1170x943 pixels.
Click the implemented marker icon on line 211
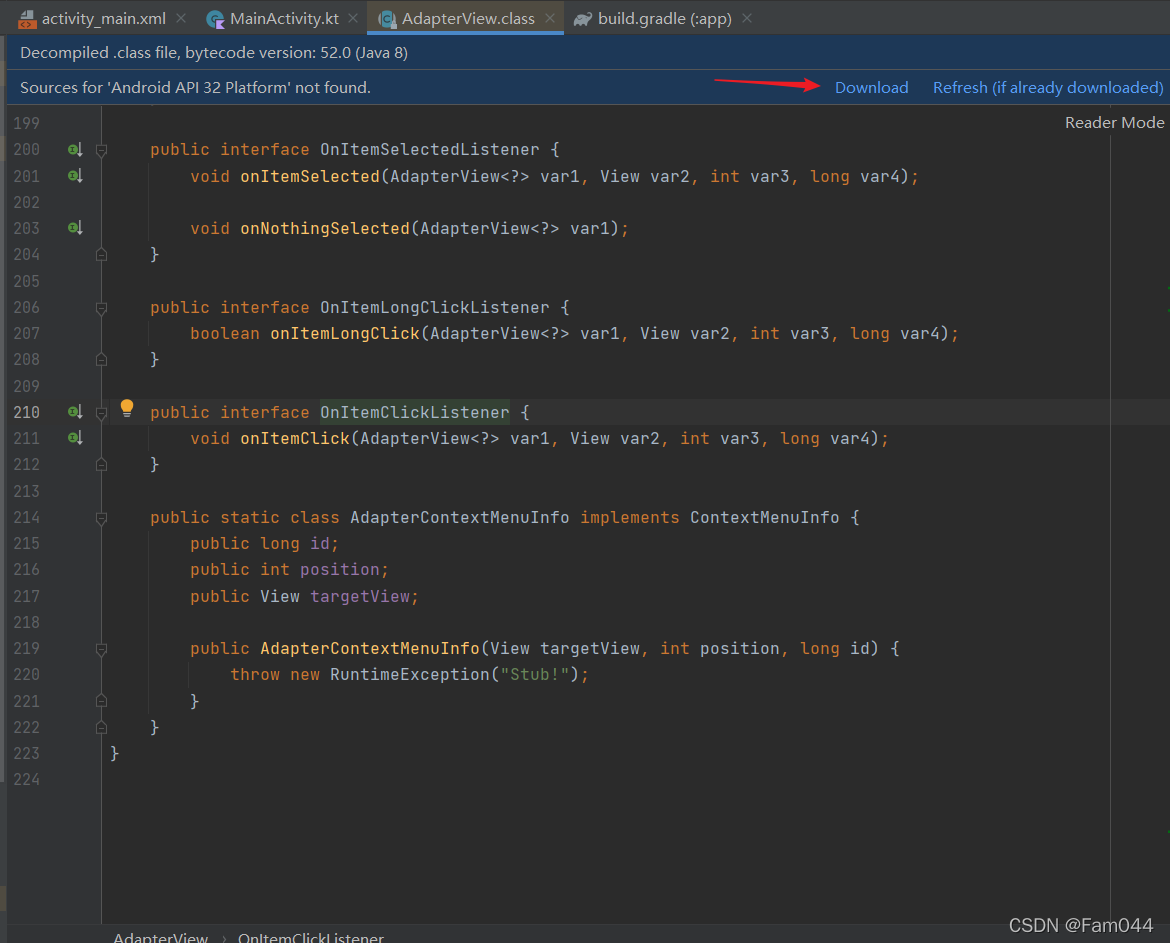click(75, 438)
